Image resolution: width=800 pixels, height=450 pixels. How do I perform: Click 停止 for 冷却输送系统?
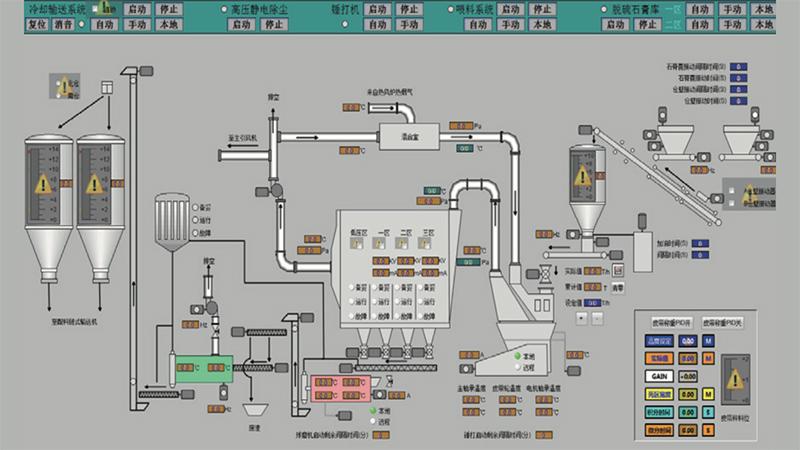pyautogui.click(x=169, y=9)
